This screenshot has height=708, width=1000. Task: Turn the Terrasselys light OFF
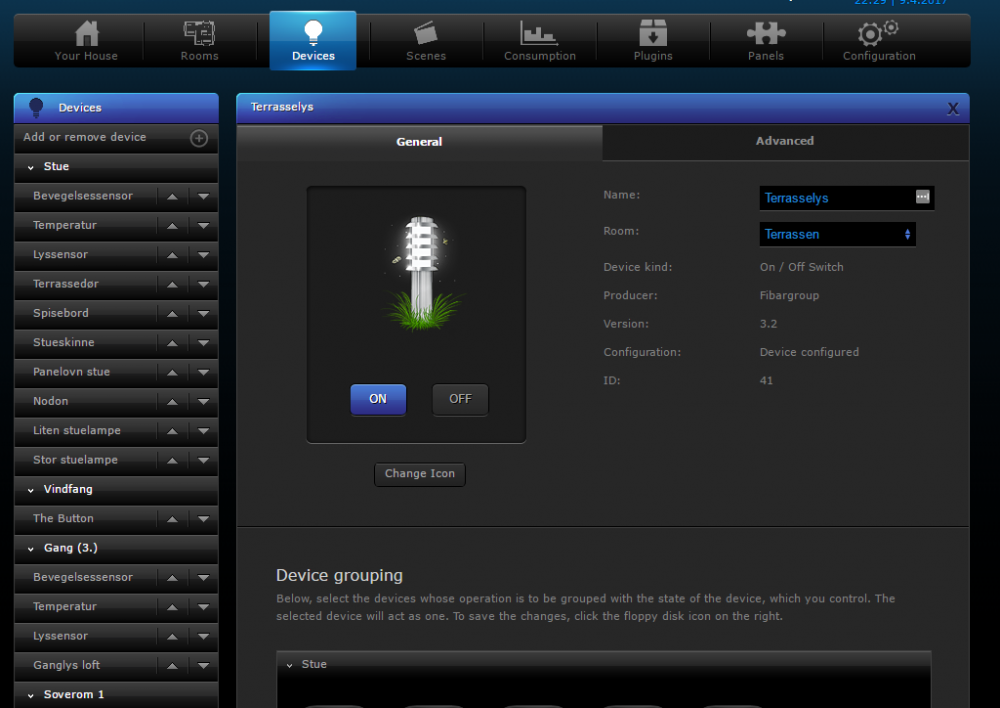point(460,399)
